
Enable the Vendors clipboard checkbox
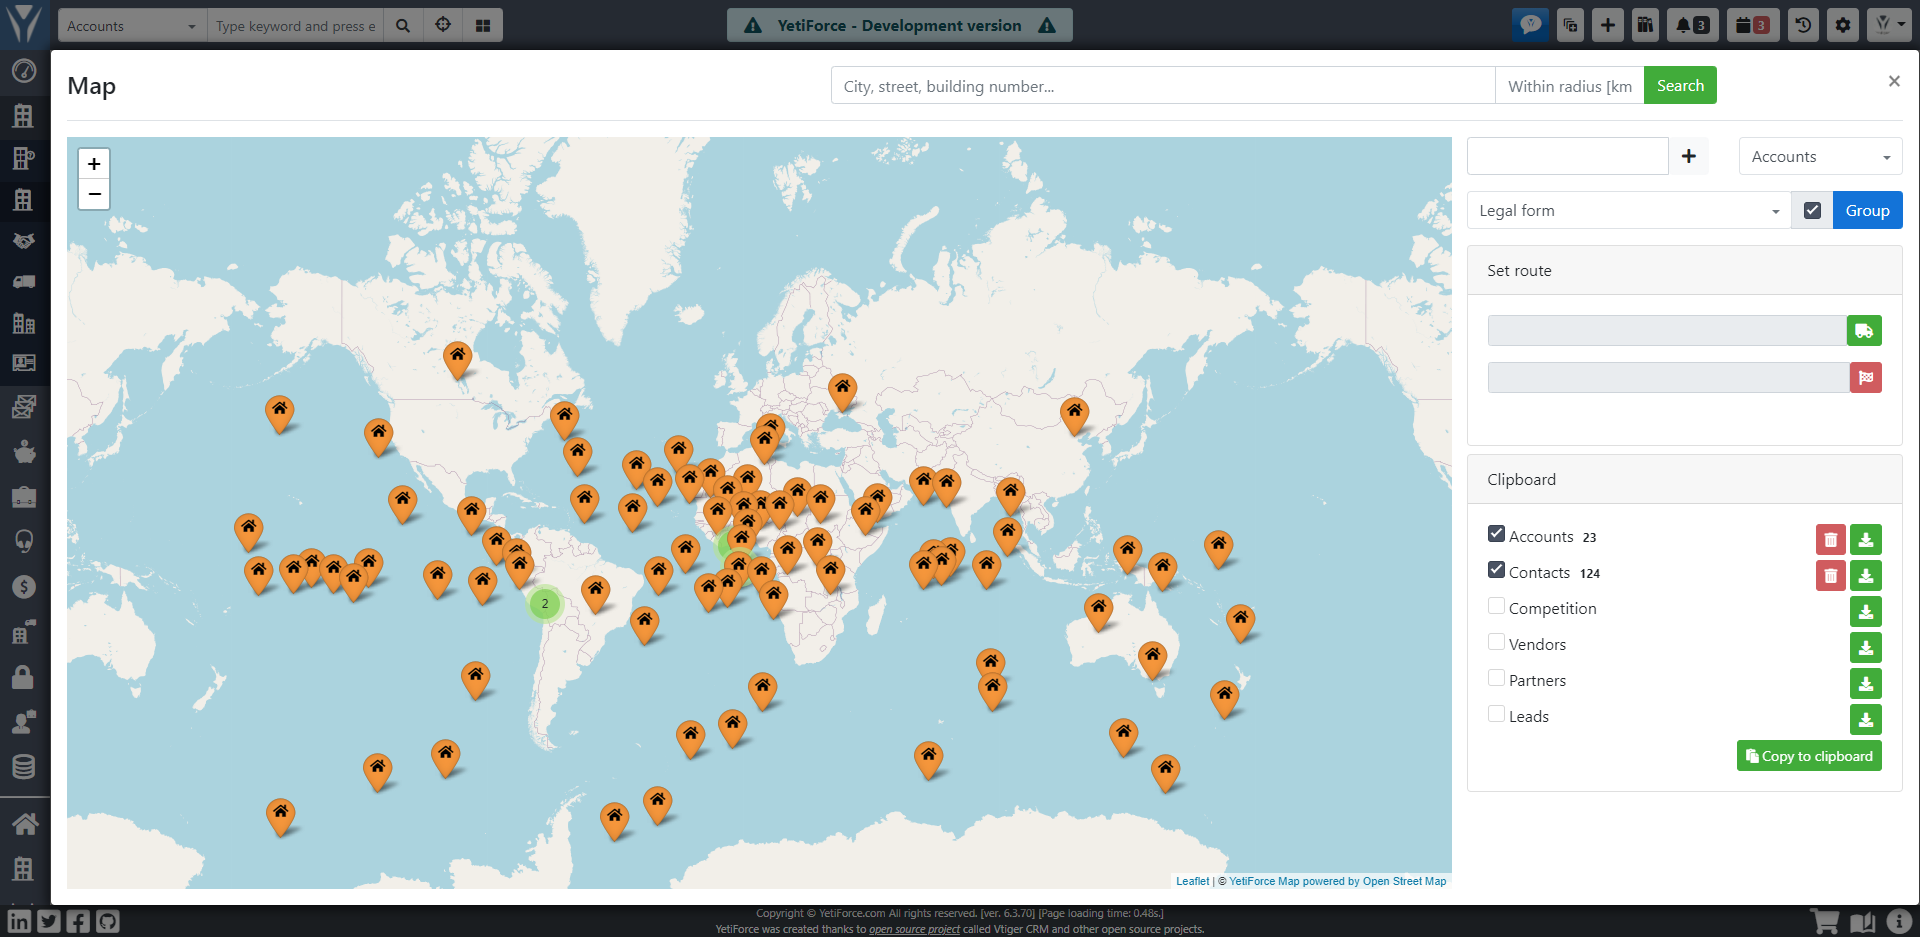[x=1496, y=642]
